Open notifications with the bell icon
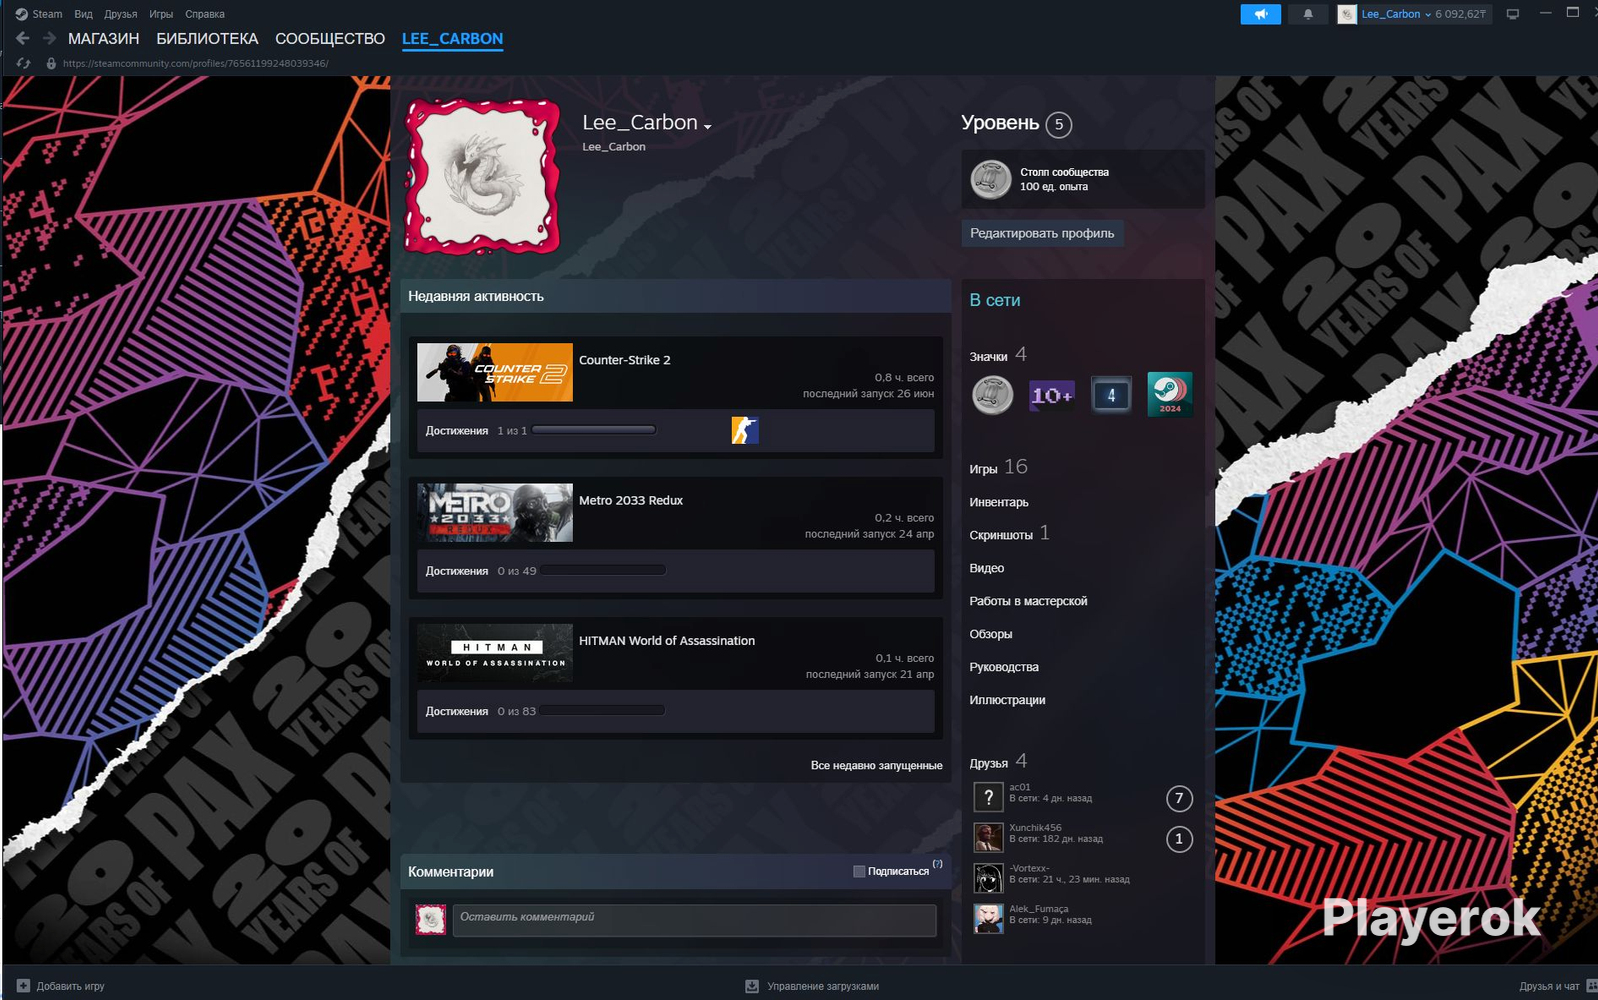 click(1308, 14)
